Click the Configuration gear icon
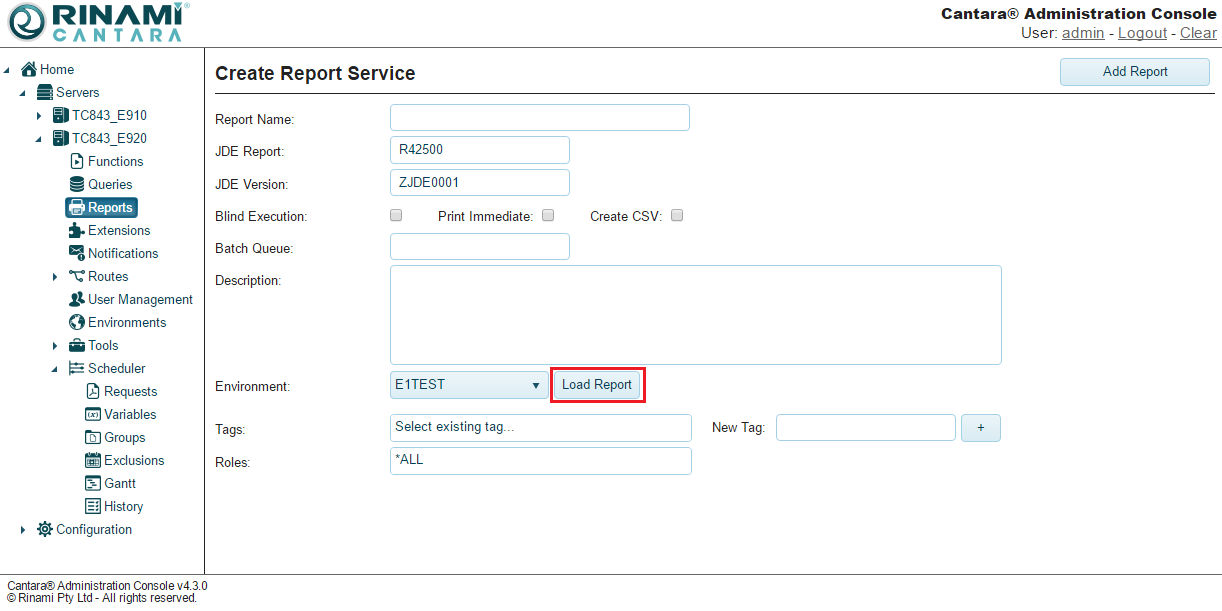 45,529
